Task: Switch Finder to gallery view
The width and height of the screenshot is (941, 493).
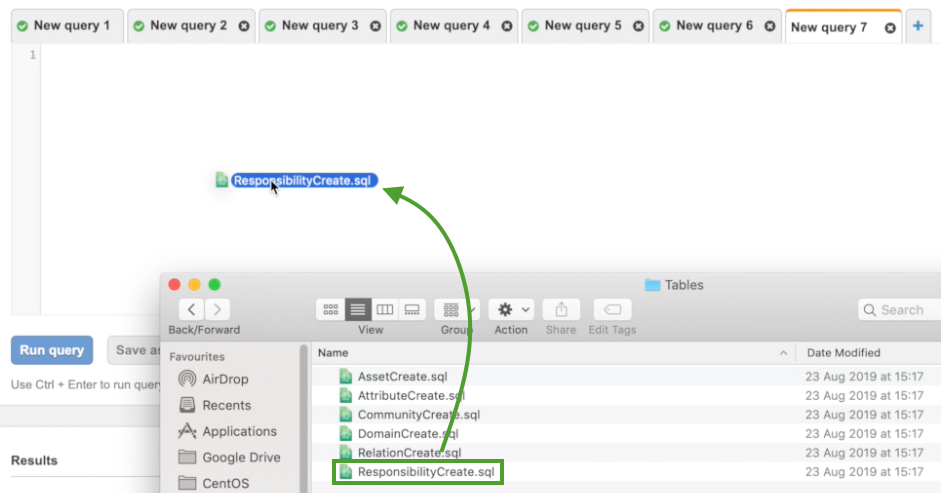Action: [411, 310]
